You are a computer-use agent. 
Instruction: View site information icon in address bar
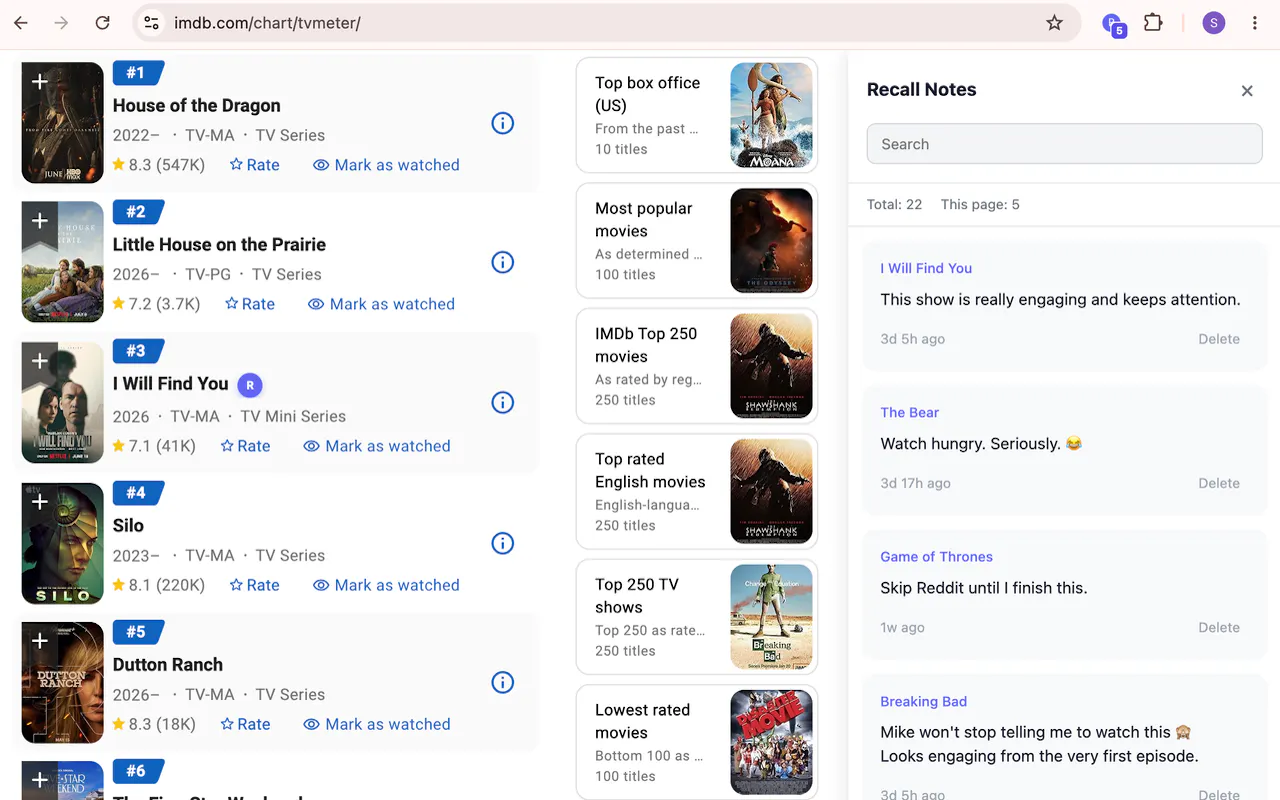[x=151, y=23]
